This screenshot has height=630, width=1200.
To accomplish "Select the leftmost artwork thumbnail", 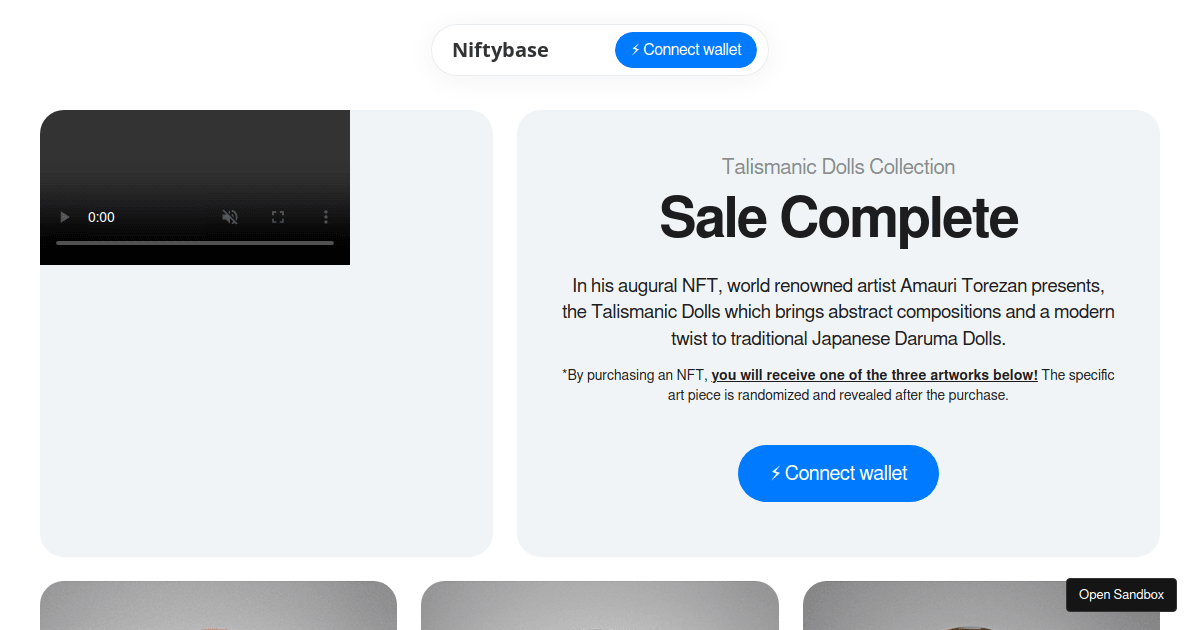I will (x=218, y=610).
